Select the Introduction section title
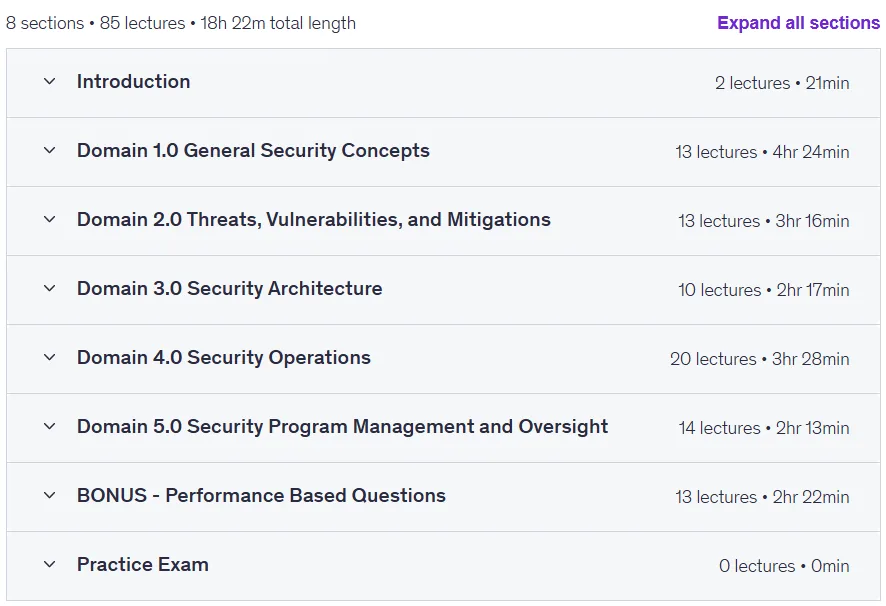This screenshot has height=606, width=886. point(133,81)
